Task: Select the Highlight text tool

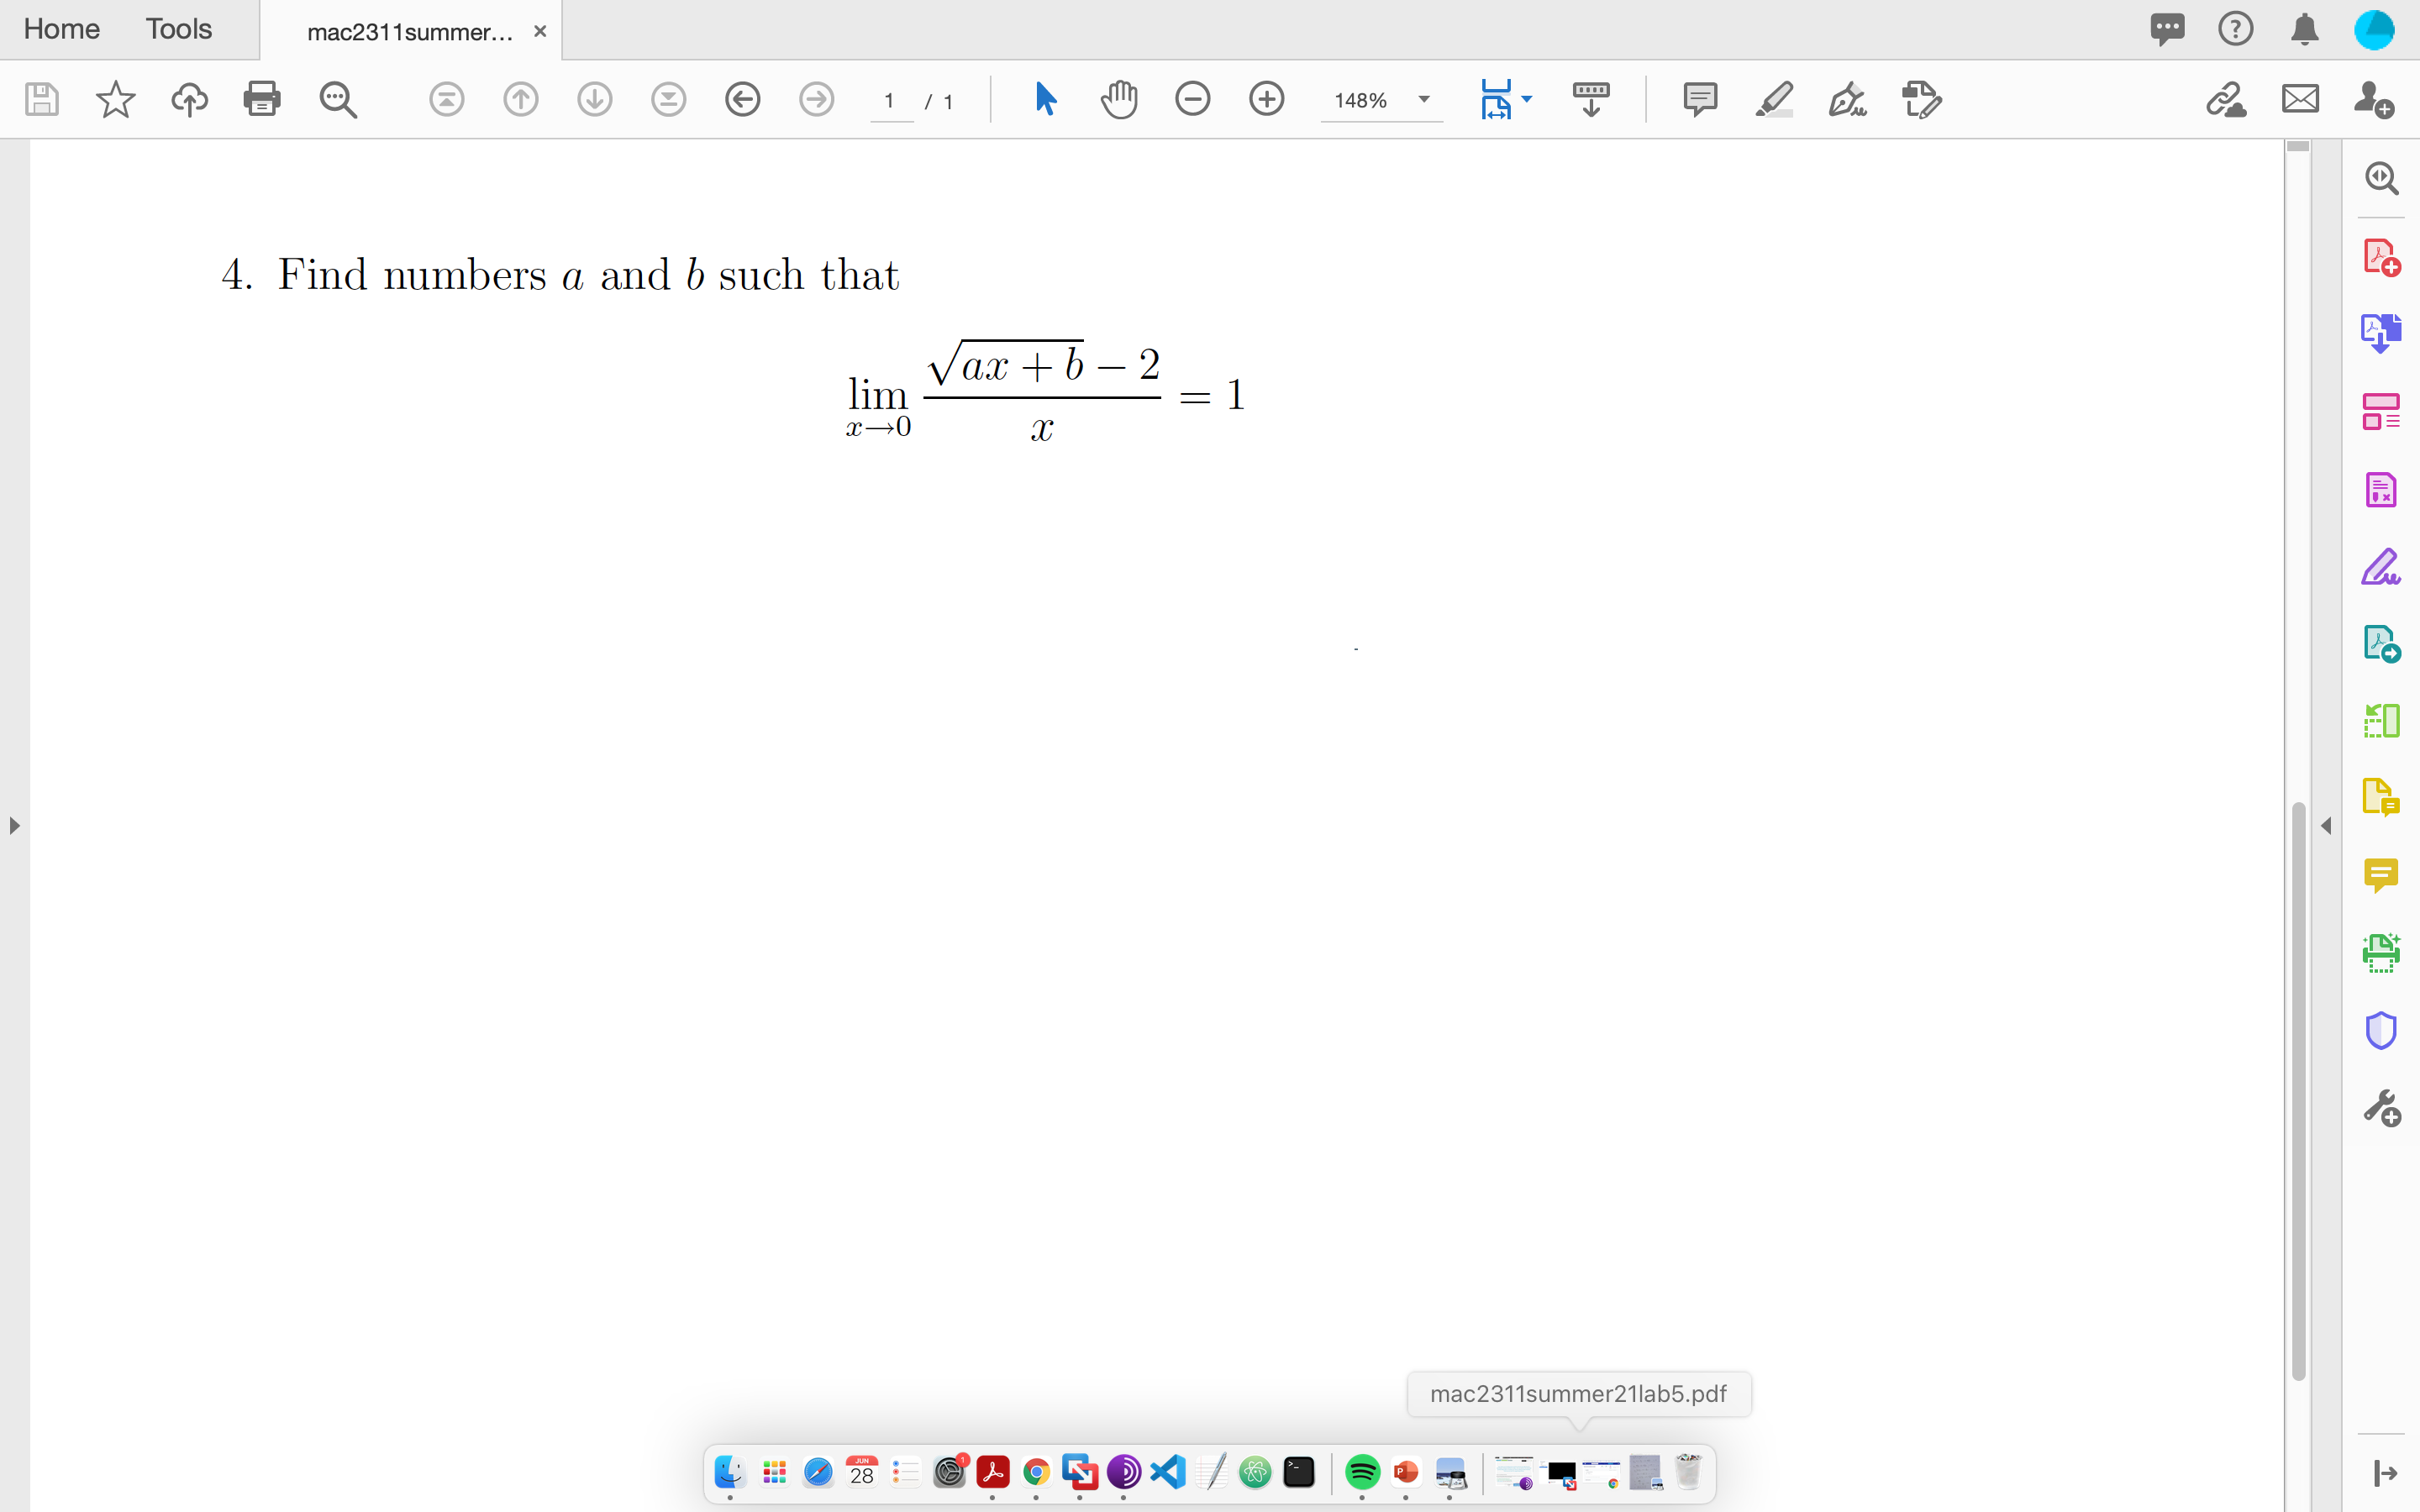Action: (1772, 99)
